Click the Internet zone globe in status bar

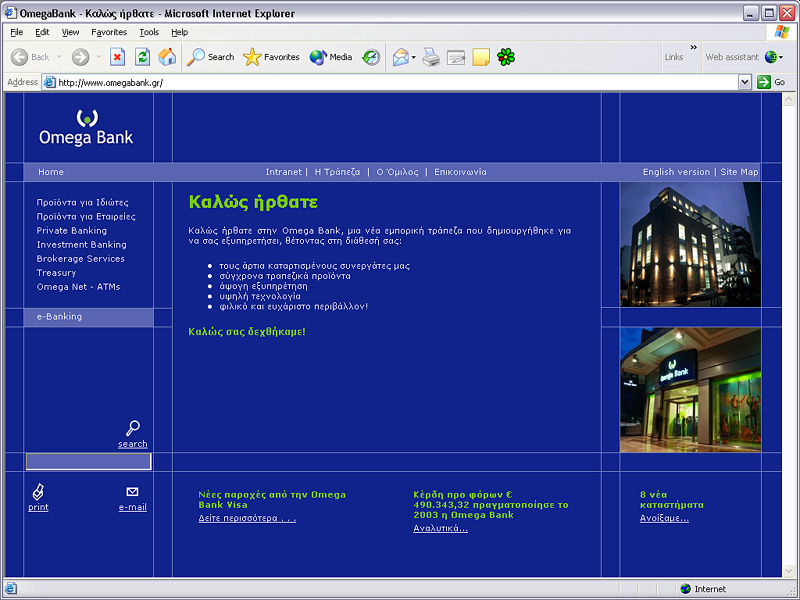click(x=686, y=589)
